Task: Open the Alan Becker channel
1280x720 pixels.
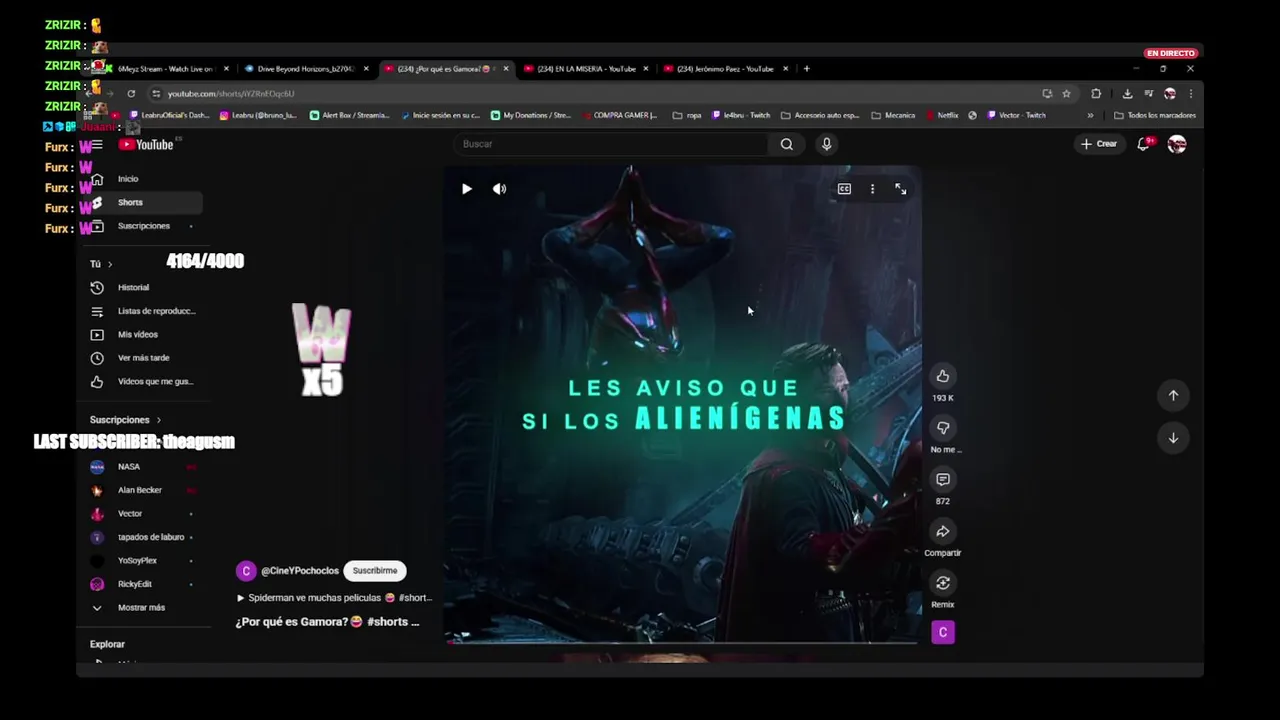Action: tap(140, 490)
